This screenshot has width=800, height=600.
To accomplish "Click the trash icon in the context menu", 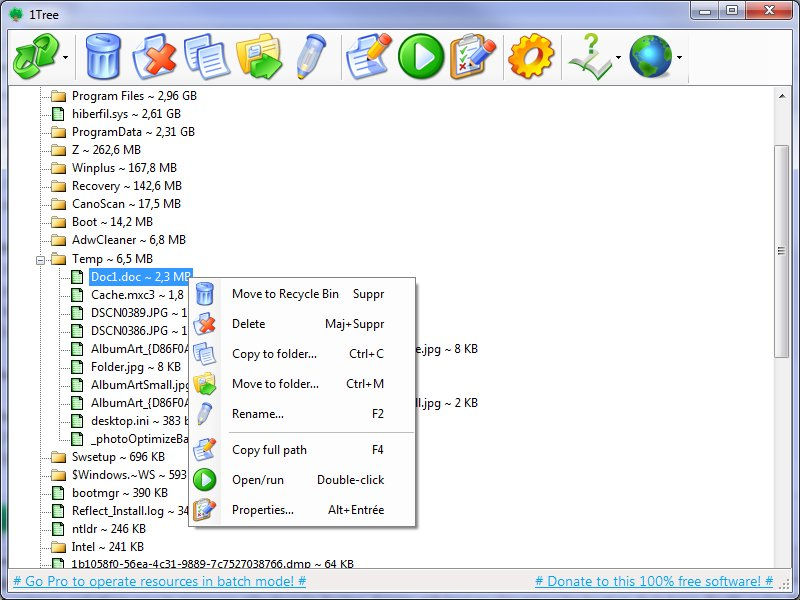I will 205,294.
